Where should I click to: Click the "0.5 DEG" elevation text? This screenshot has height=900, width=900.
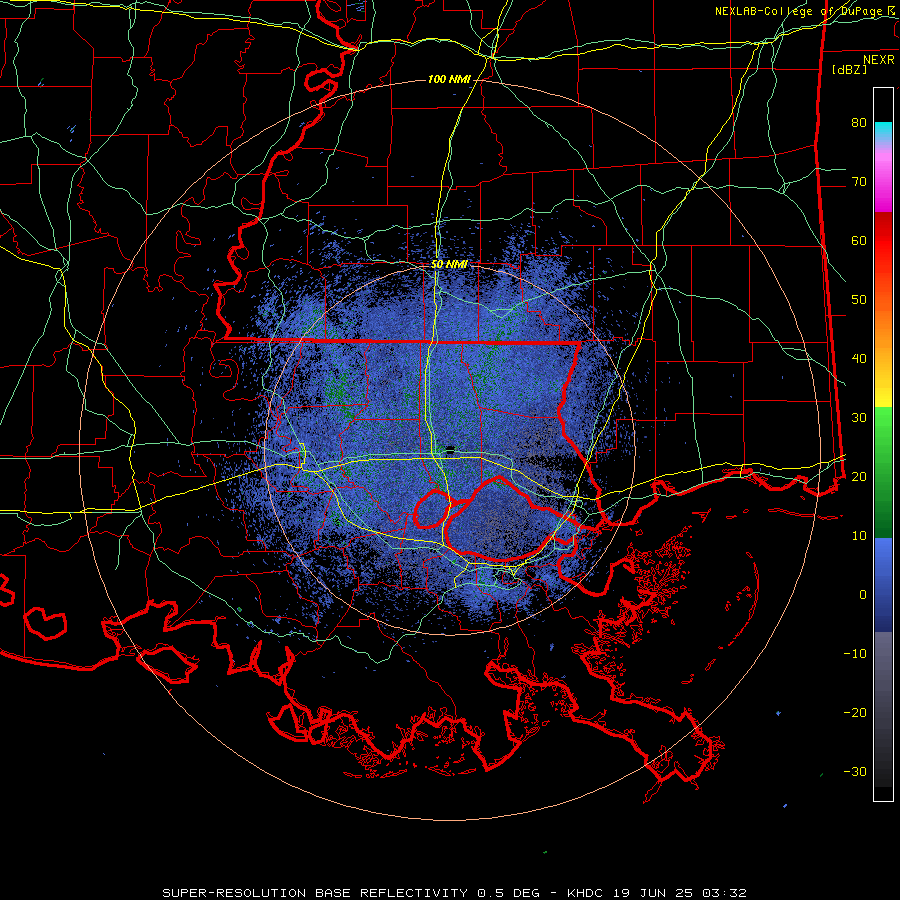508,893
